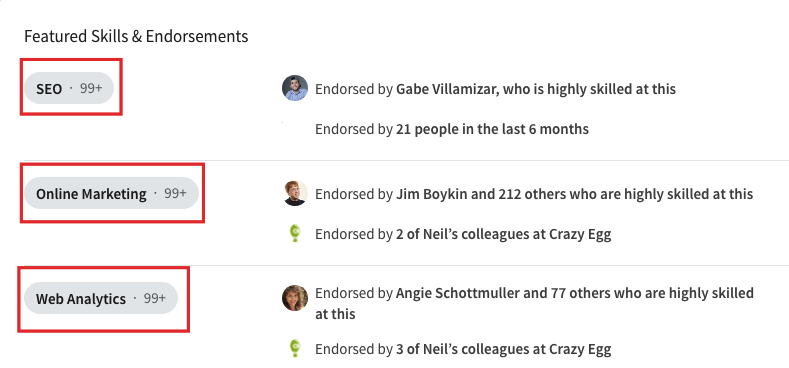
Task: Select the Online Marketing skill pill
Action: pos(111,193)
